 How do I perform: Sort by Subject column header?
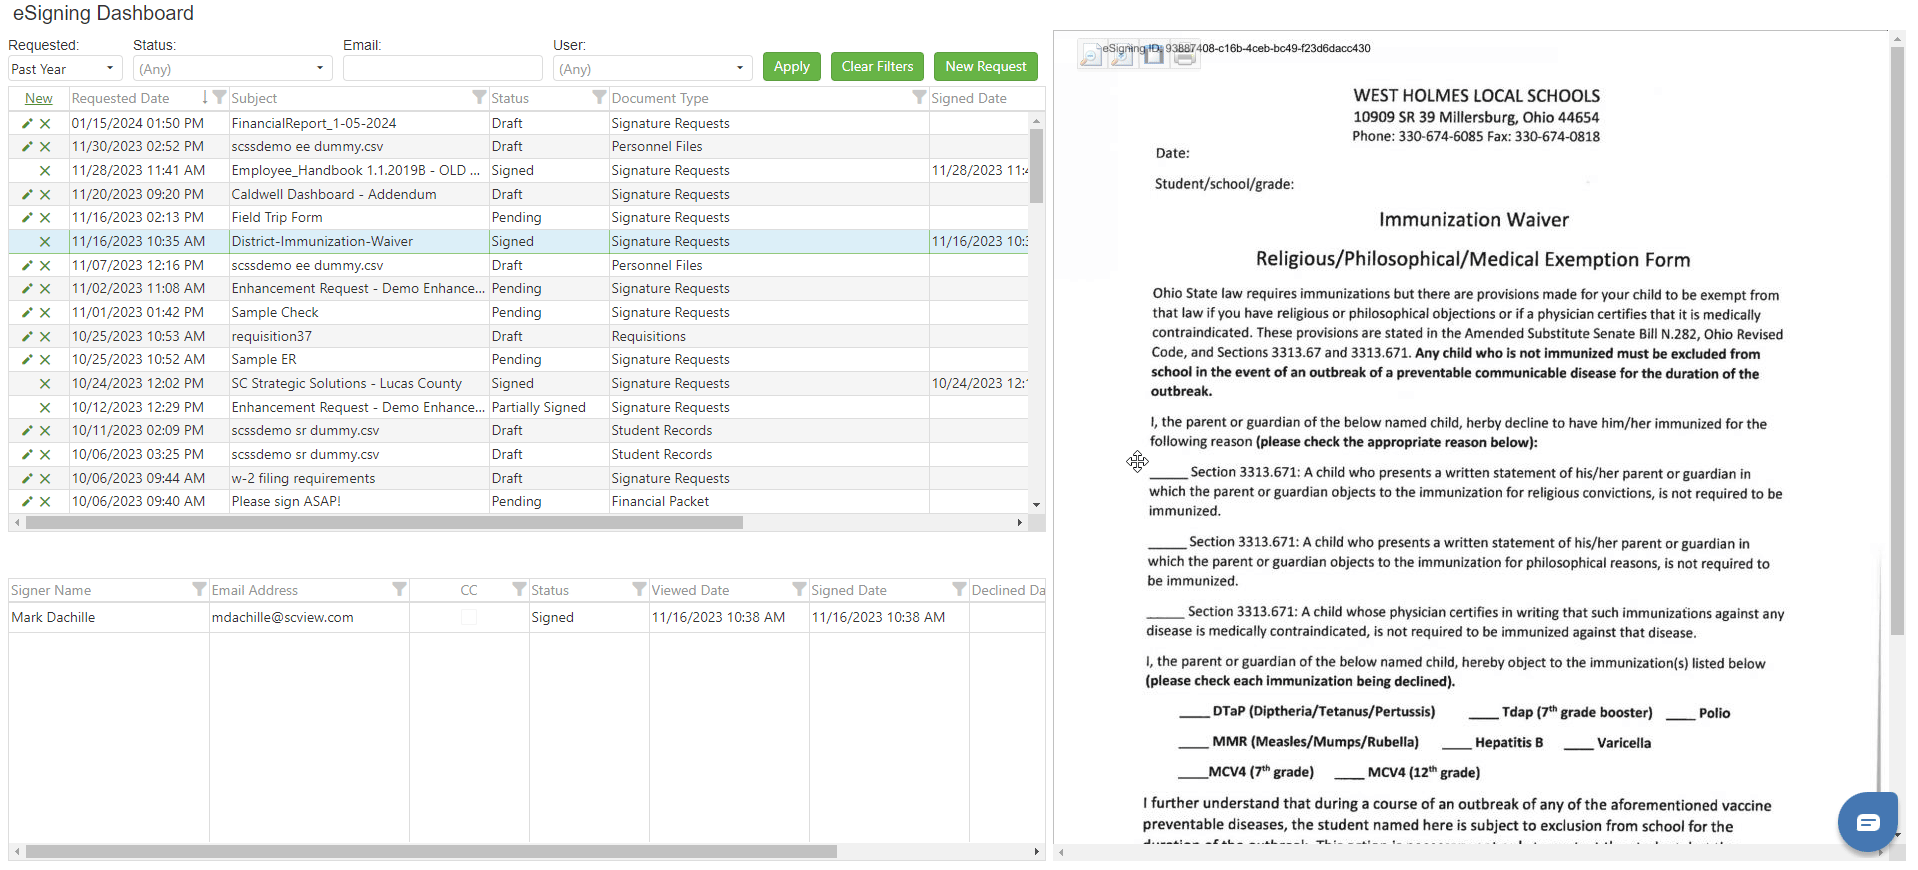254,98
